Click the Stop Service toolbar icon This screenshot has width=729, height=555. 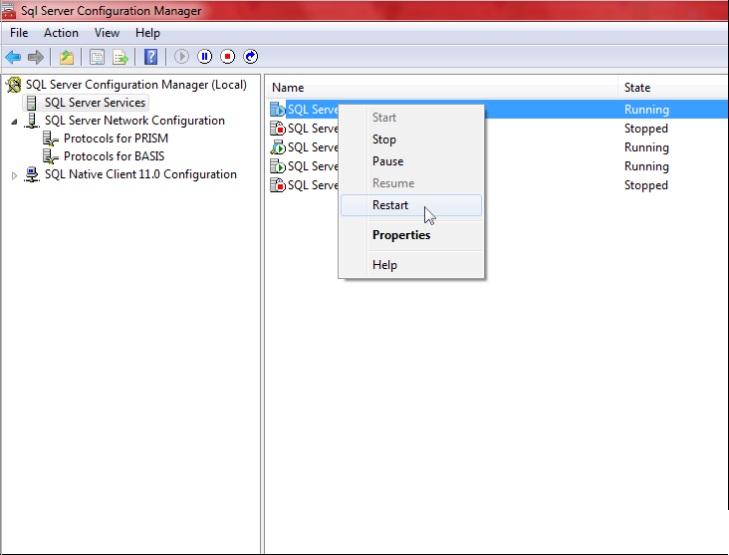coord(227,57)
